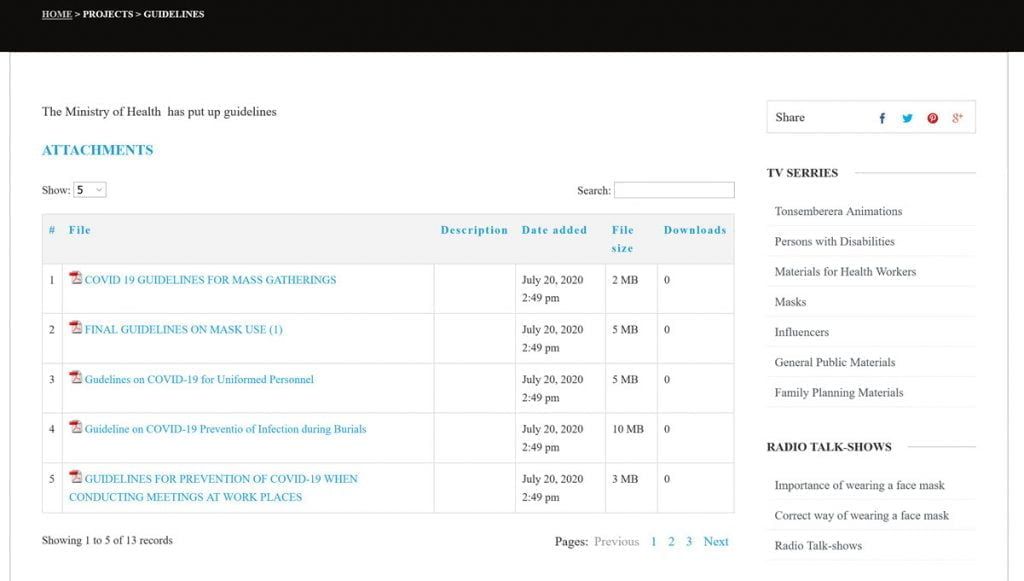Go to page 3 of attachments
The height and width of the screenshot is (581, 1024).
click(x=688, y=541)
